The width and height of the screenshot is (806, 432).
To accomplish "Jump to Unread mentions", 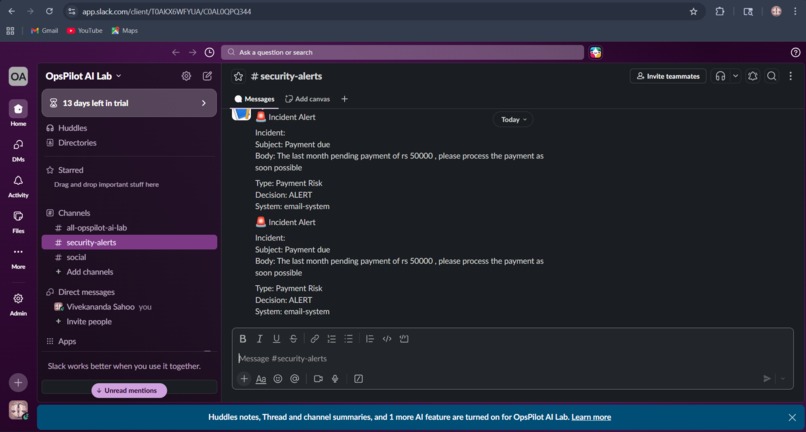I will pos(130,391).
